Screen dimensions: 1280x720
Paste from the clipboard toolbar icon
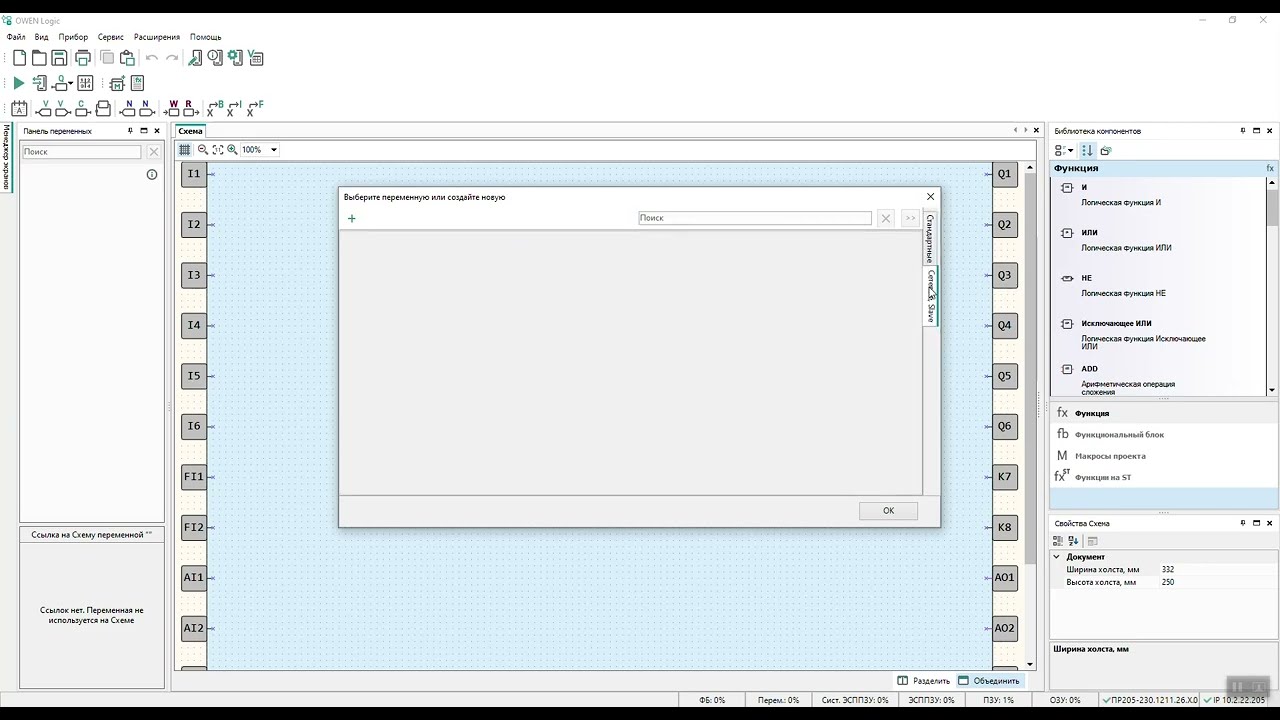(x=127, y=58)
